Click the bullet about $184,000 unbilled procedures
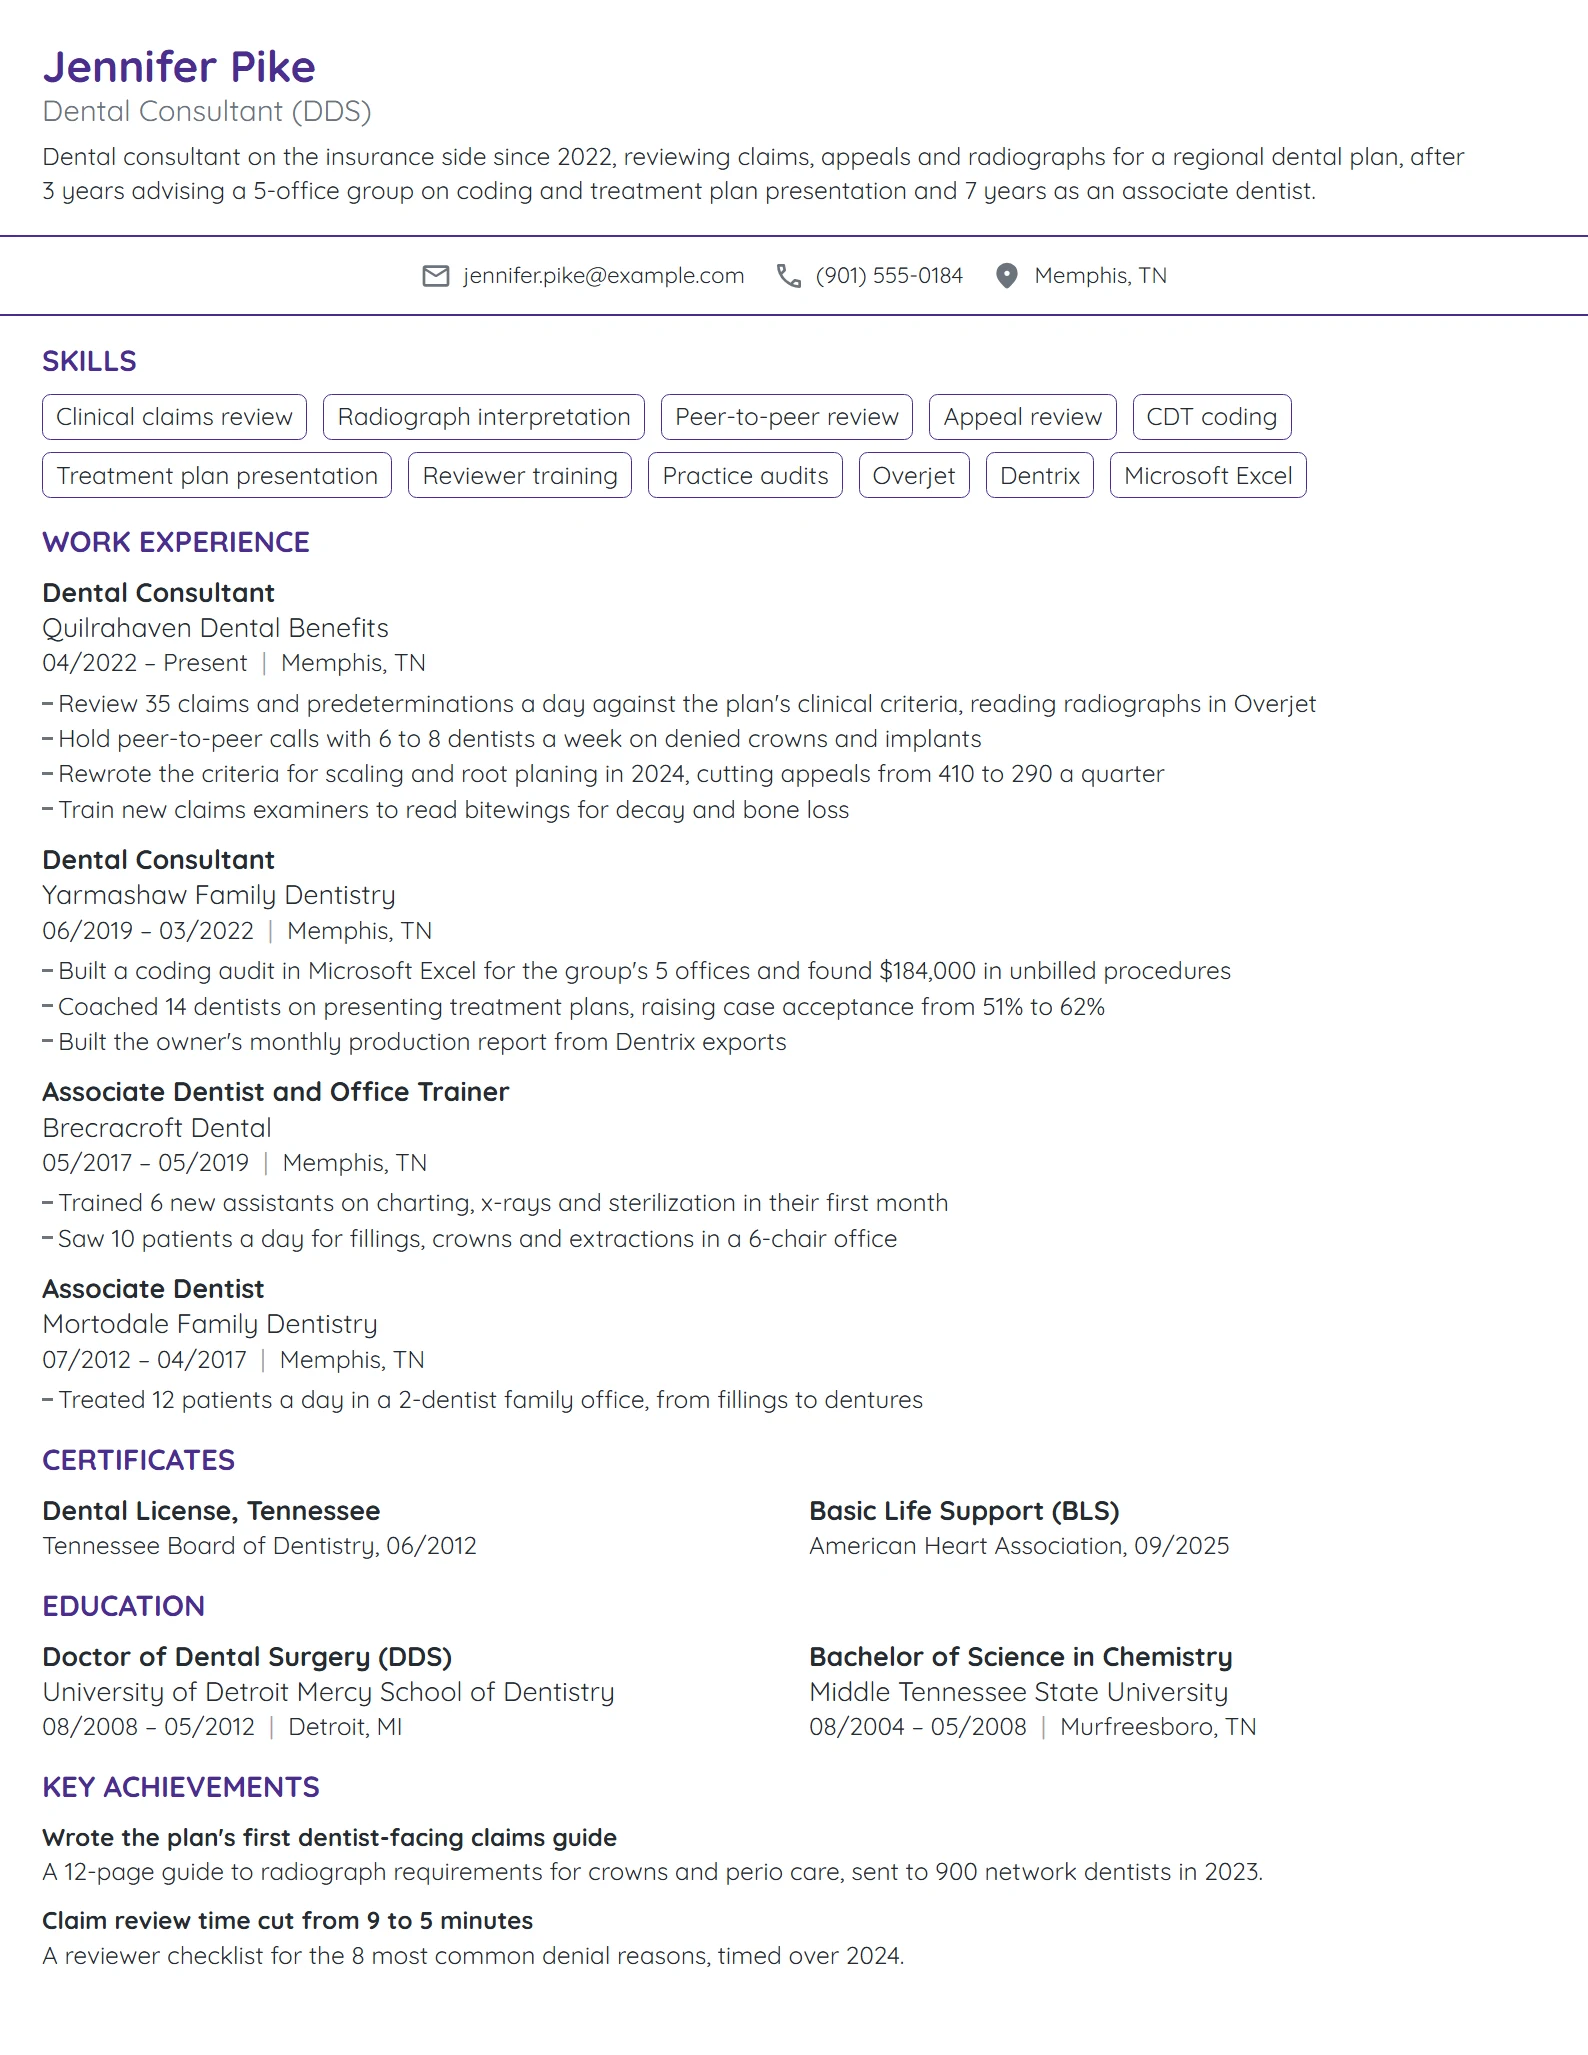1588x2055 pixels. (637, 971)
